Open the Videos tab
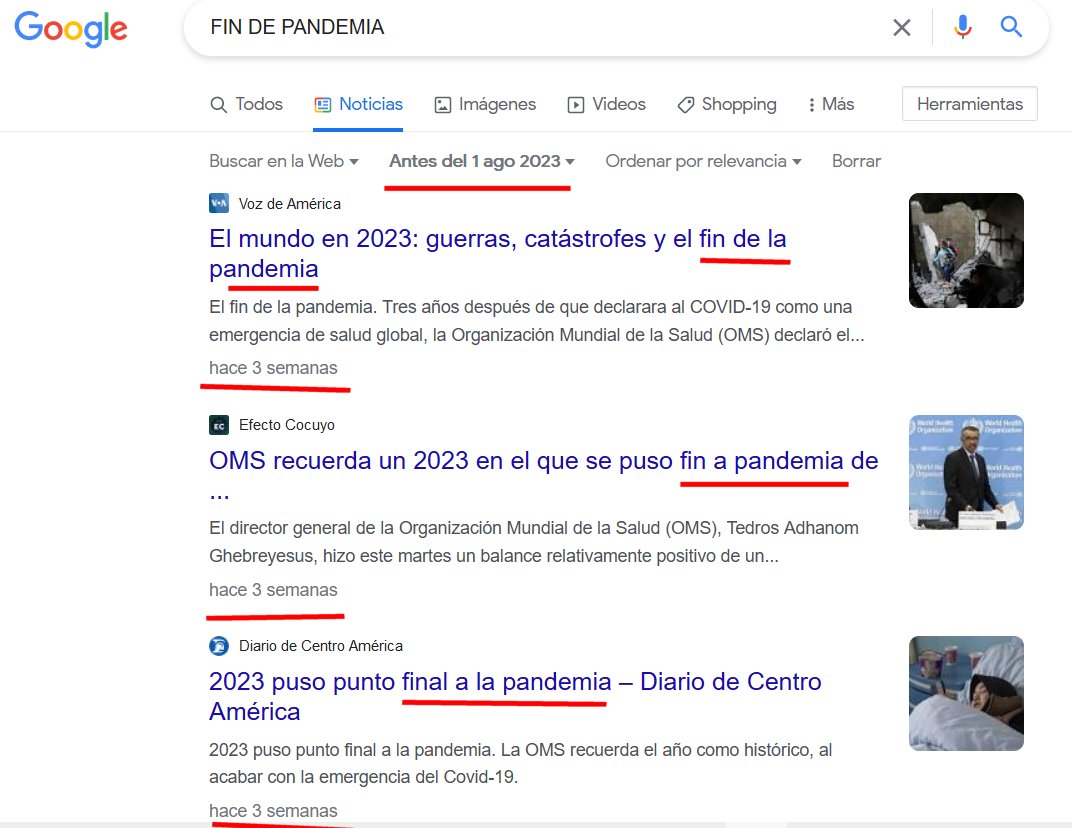This screenshot has width=1072, height=828. 606,104
